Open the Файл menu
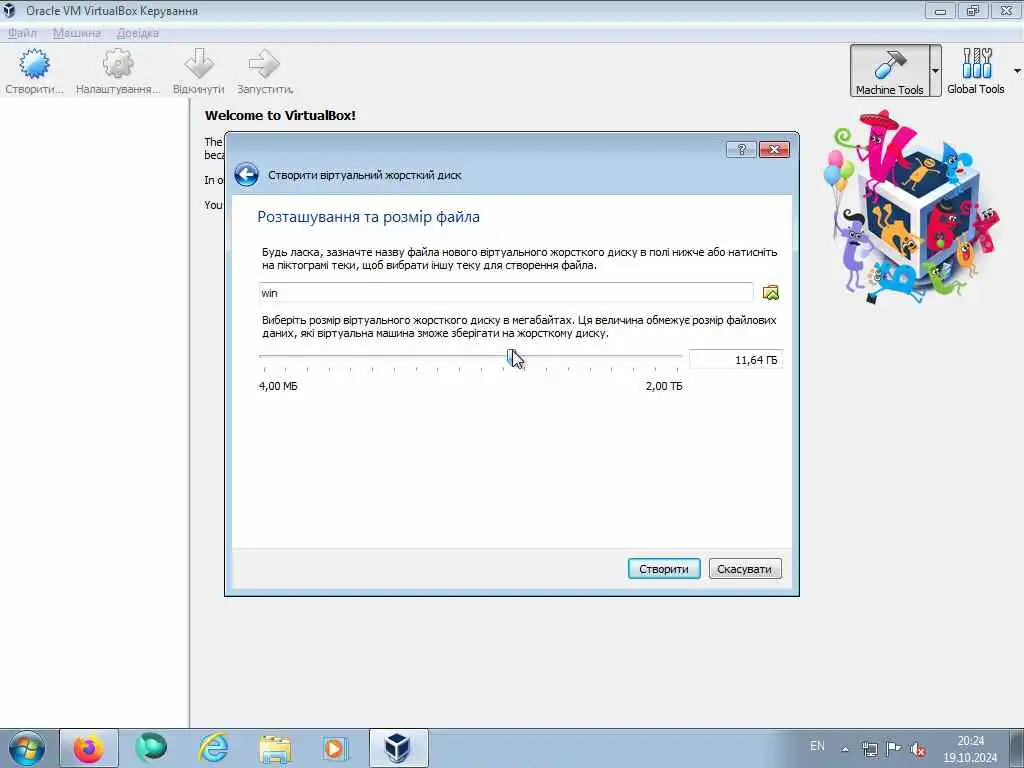Image resolution: width=1024 pixels, height=768 pixels. click(22, 33)
